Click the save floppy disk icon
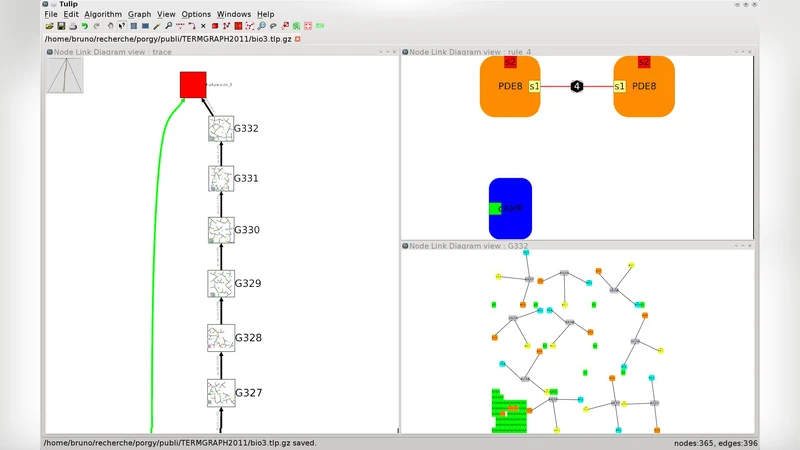This screenshot has width=800, height=450. coord(60,26)
